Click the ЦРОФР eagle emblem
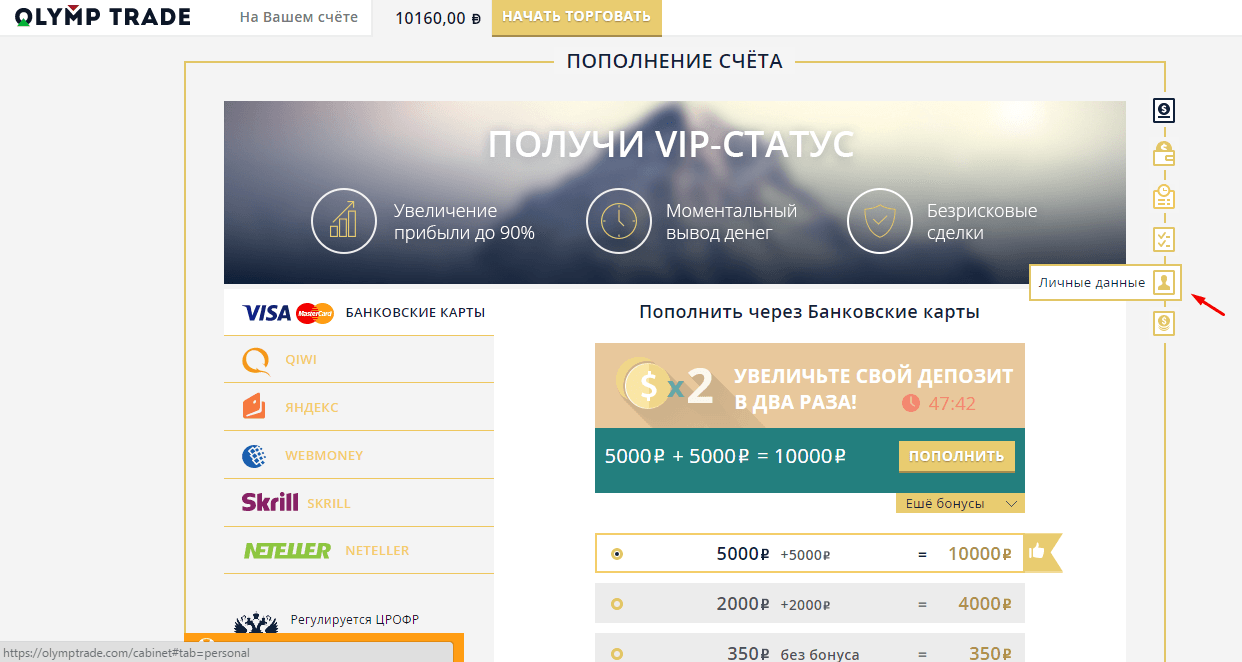Image resolution: width=1242 pixels, height=662 pixels. 256,623
